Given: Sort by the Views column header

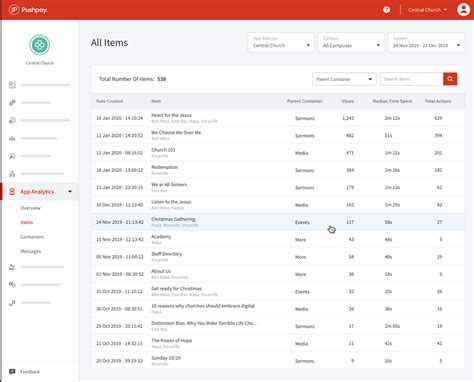Looking at the screenshot, I should (347, 101).
